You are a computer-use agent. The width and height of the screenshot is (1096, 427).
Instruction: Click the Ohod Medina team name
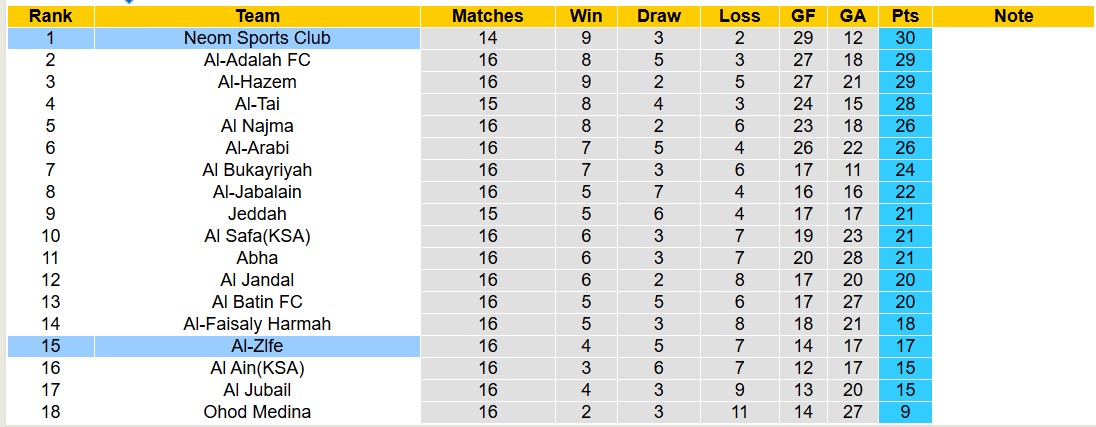click(257, 412)
